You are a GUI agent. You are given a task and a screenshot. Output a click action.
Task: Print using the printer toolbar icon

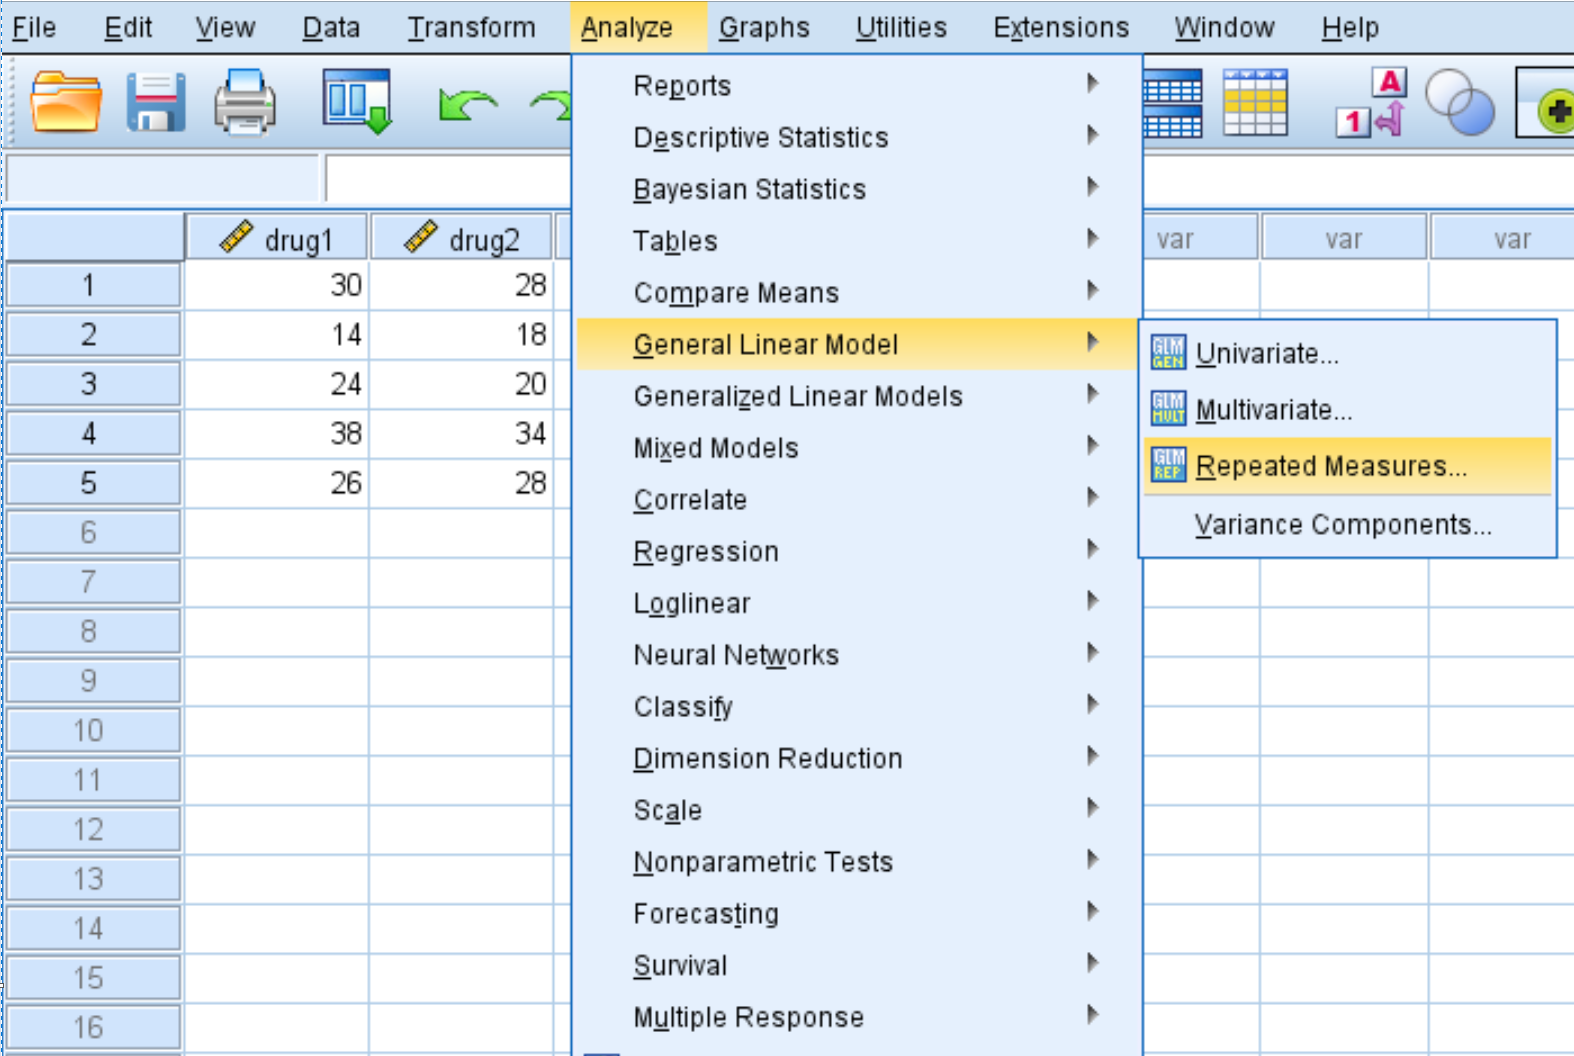(x=245, y=102)
